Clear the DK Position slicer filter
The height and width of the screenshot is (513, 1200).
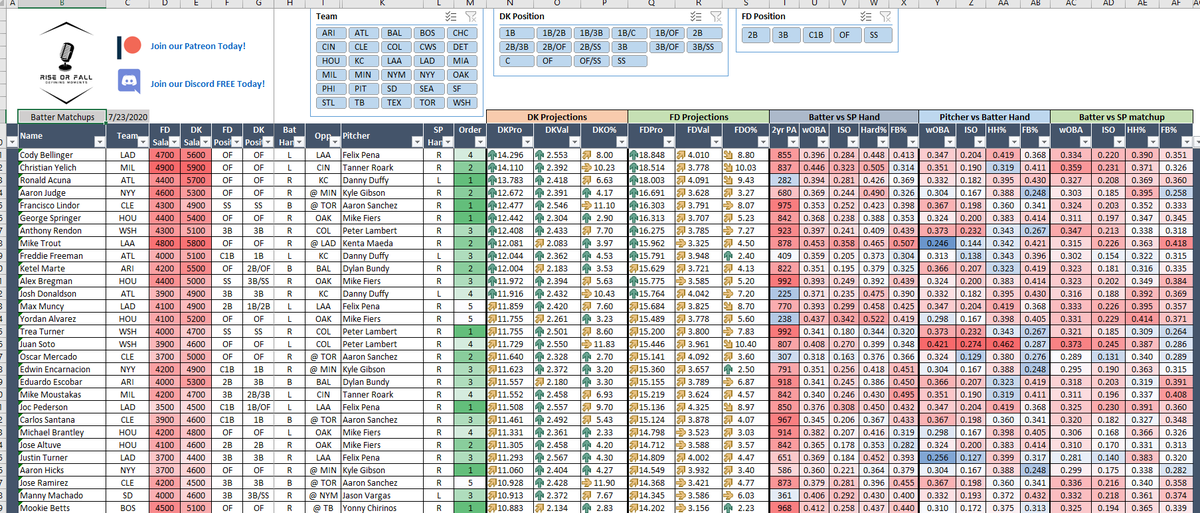click(716, 16)
